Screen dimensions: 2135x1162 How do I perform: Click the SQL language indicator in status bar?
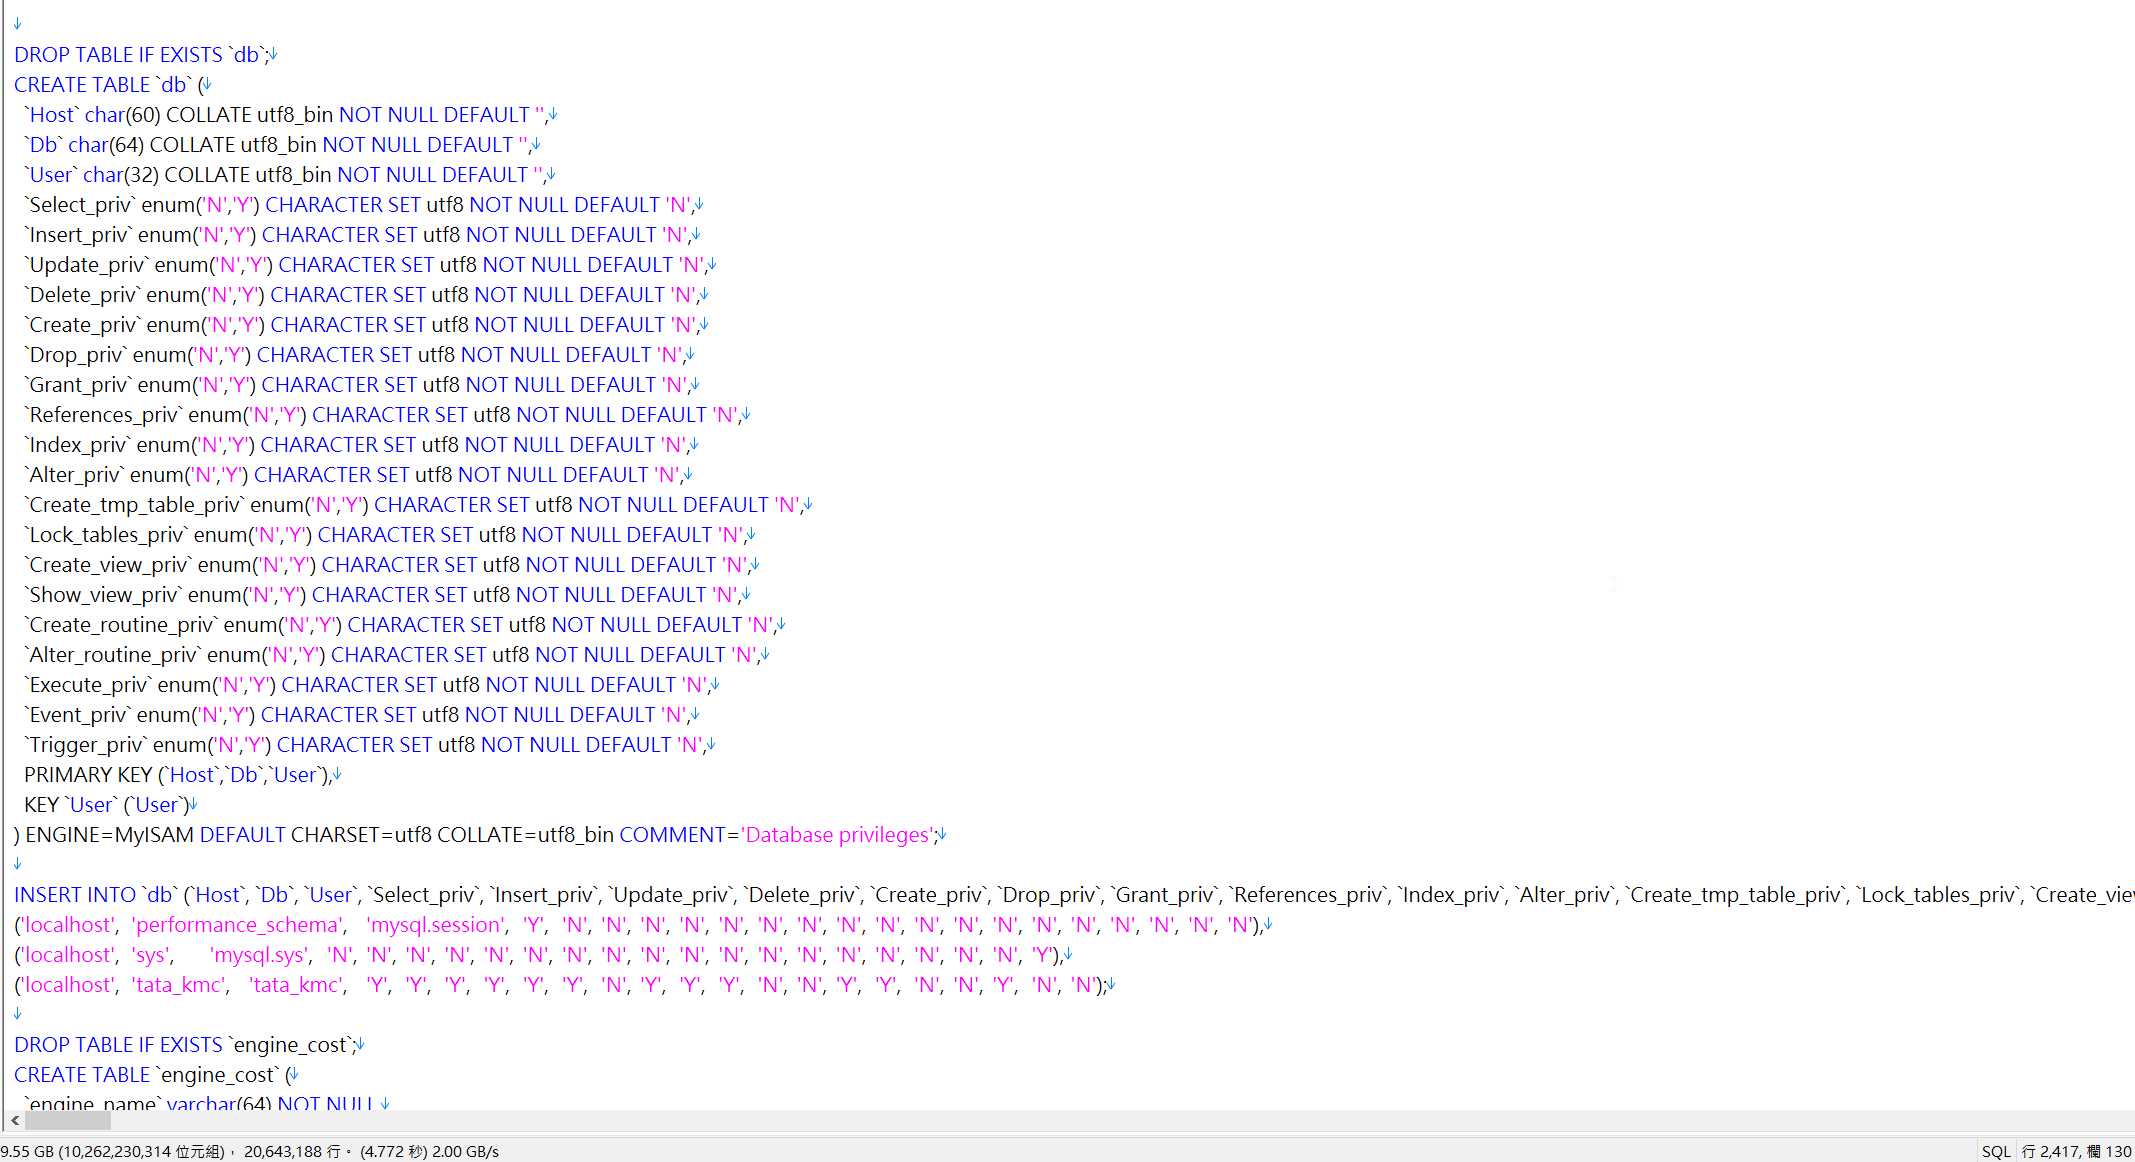(x=1996, y=1151)
